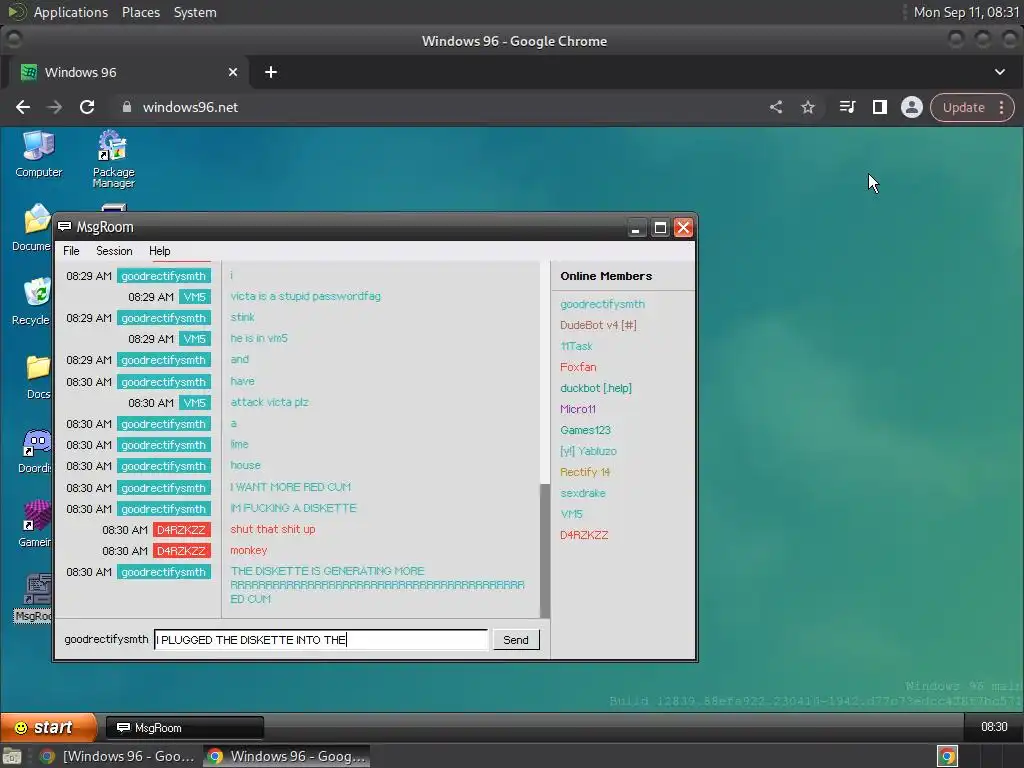Click the MsgRoom taskbar button
This screenshot has width=1024, height=768.
point(185,728)
